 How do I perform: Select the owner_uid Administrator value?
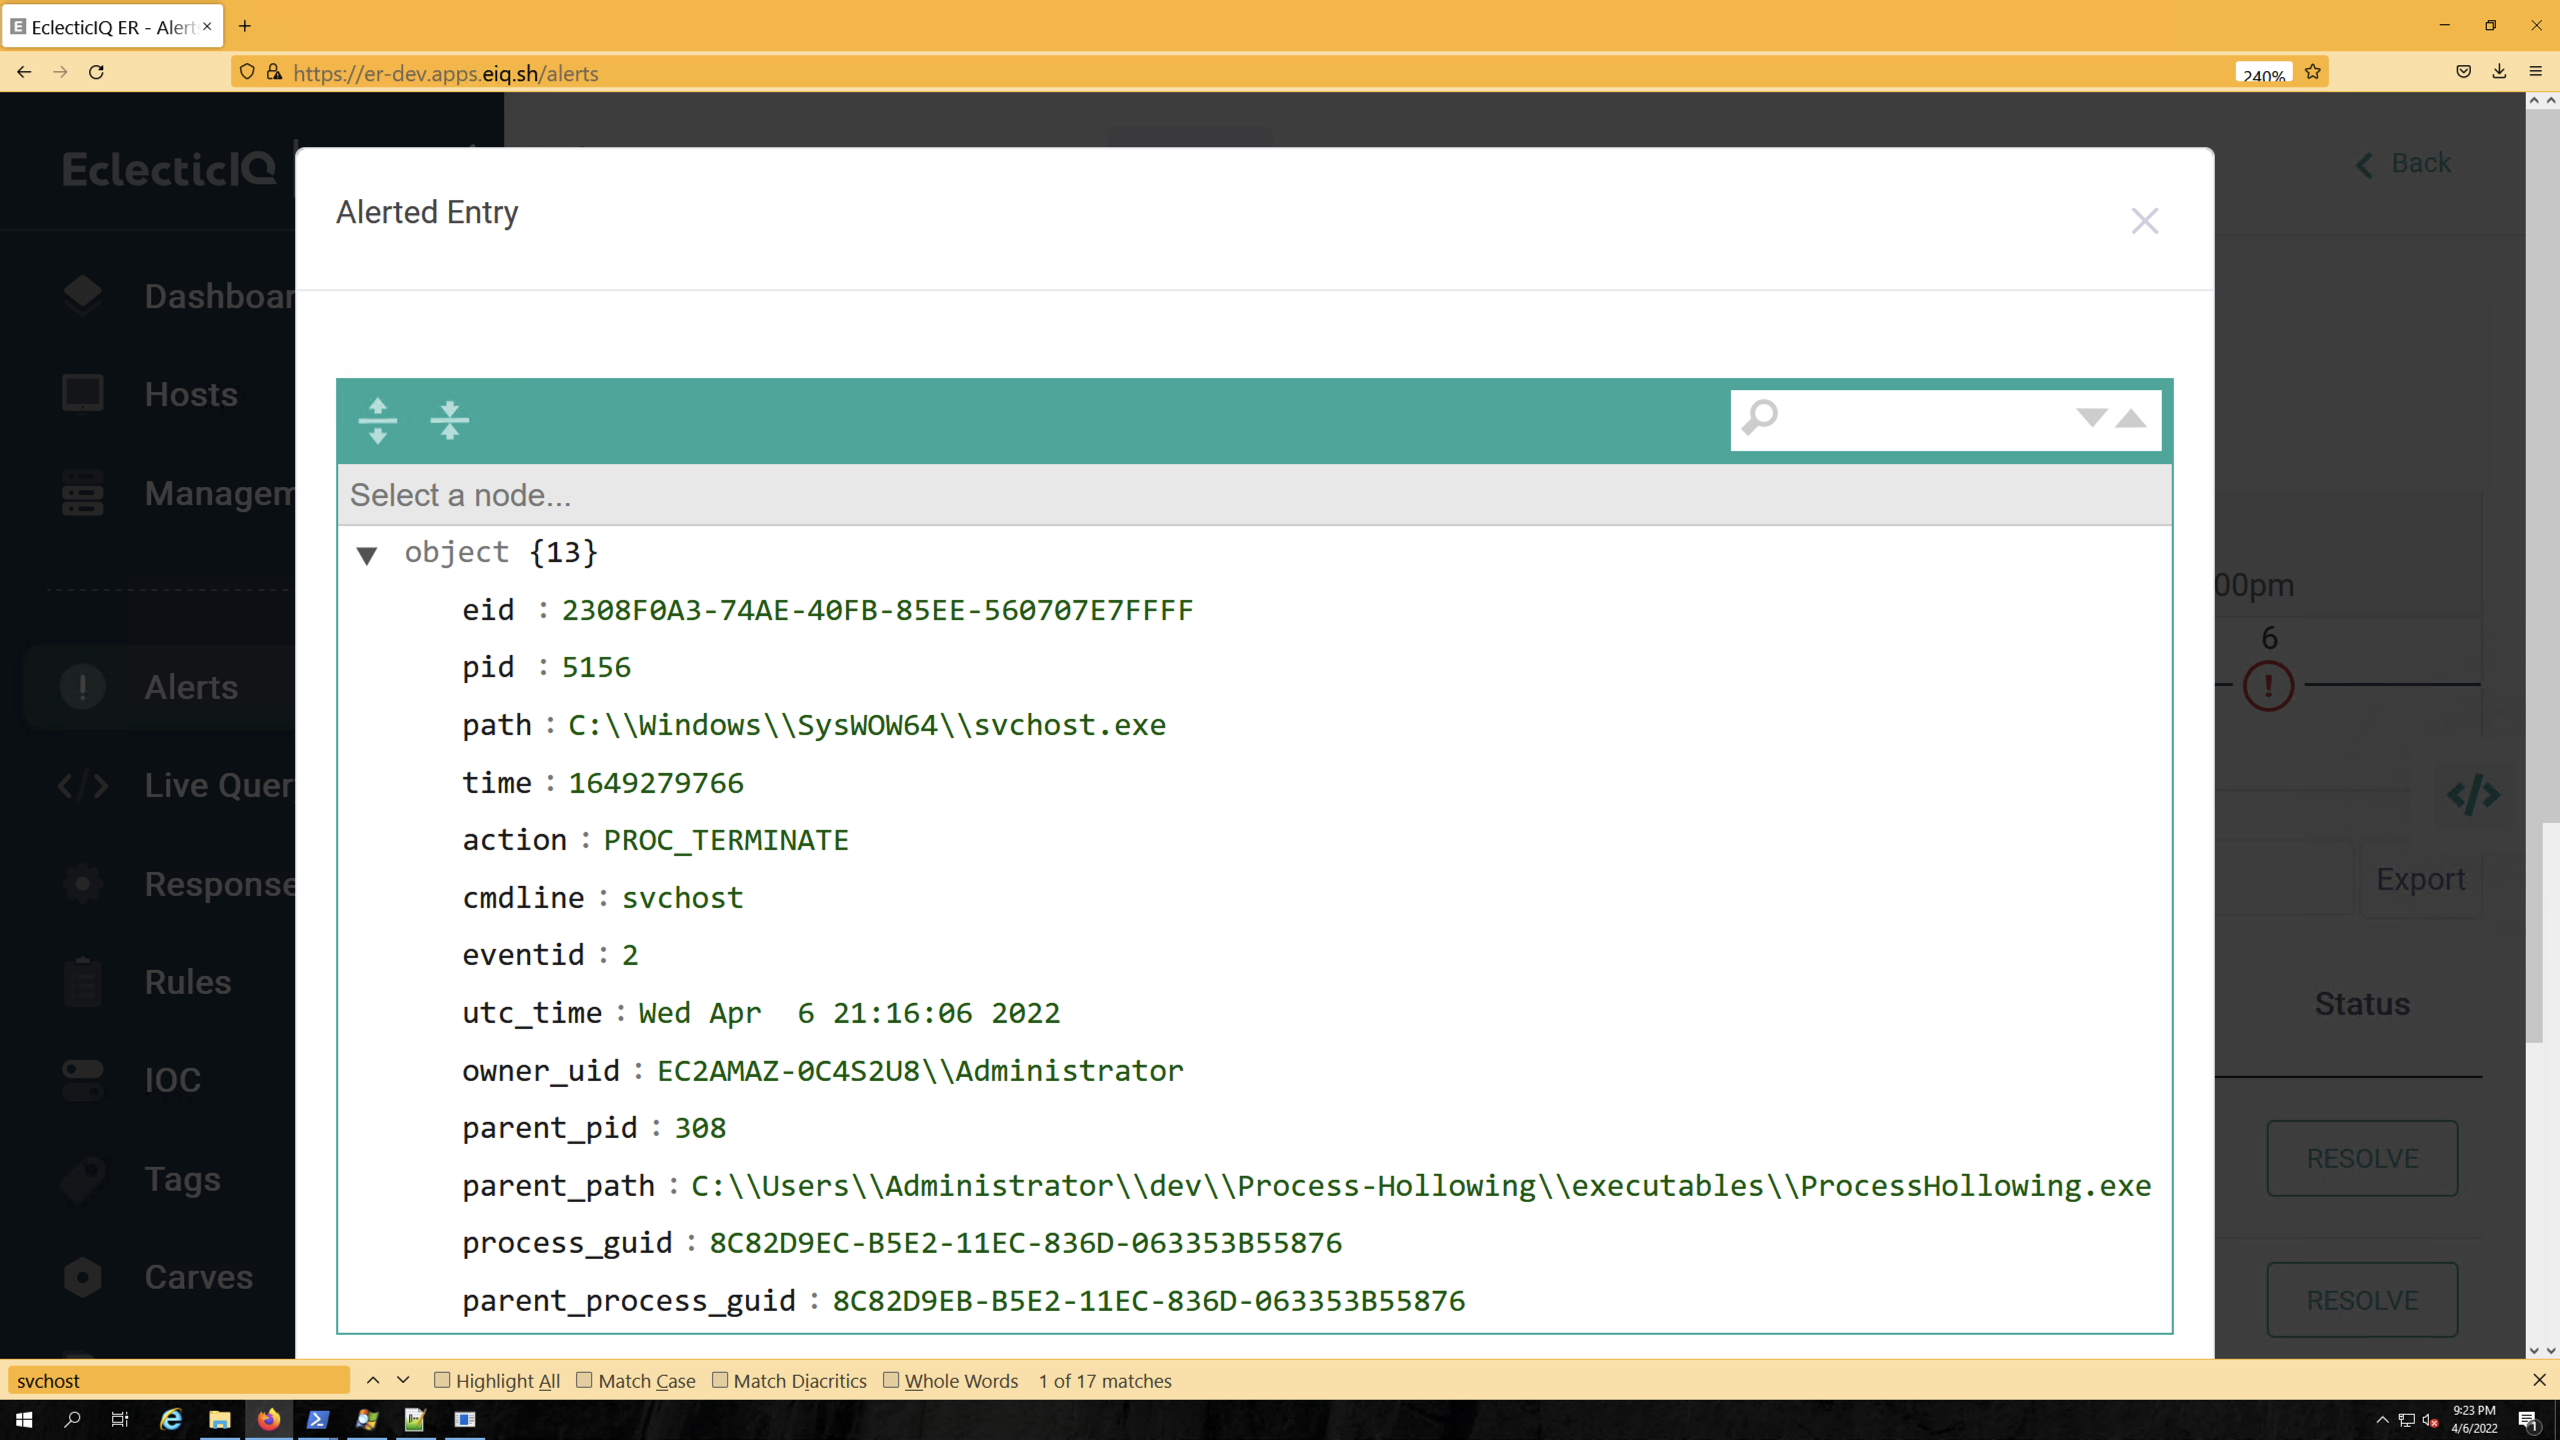(x=920, y=1071)
